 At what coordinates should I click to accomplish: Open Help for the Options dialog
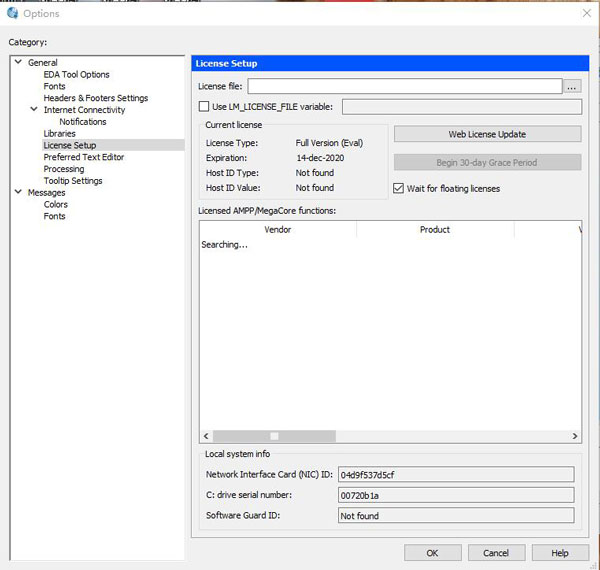pos(560,553)
